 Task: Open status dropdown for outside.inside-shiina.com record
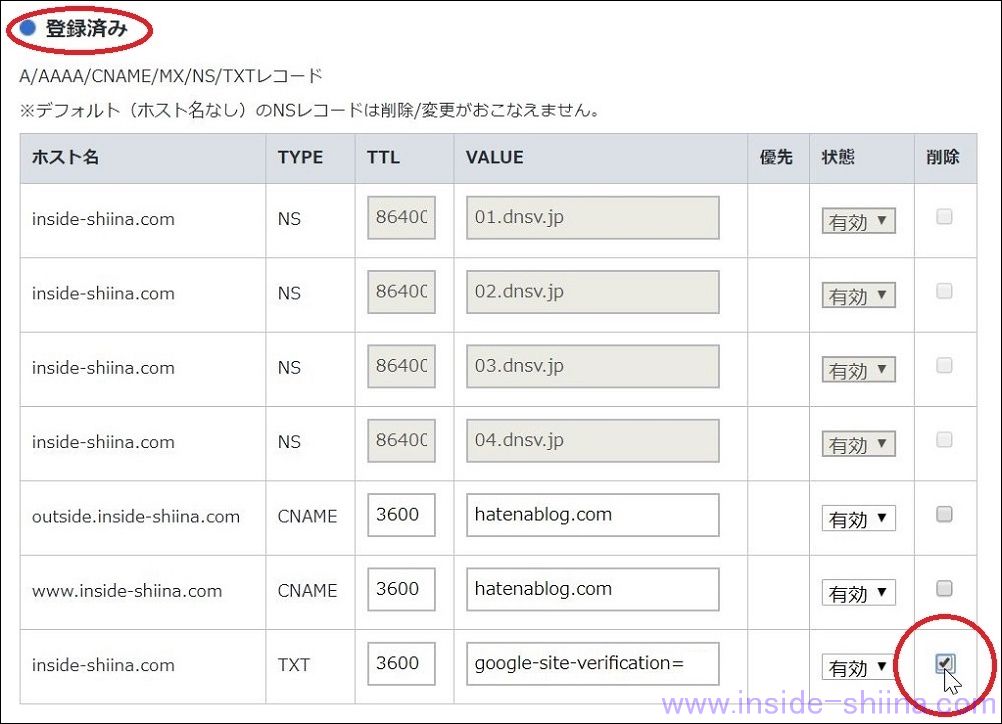(x=857, y=518)
